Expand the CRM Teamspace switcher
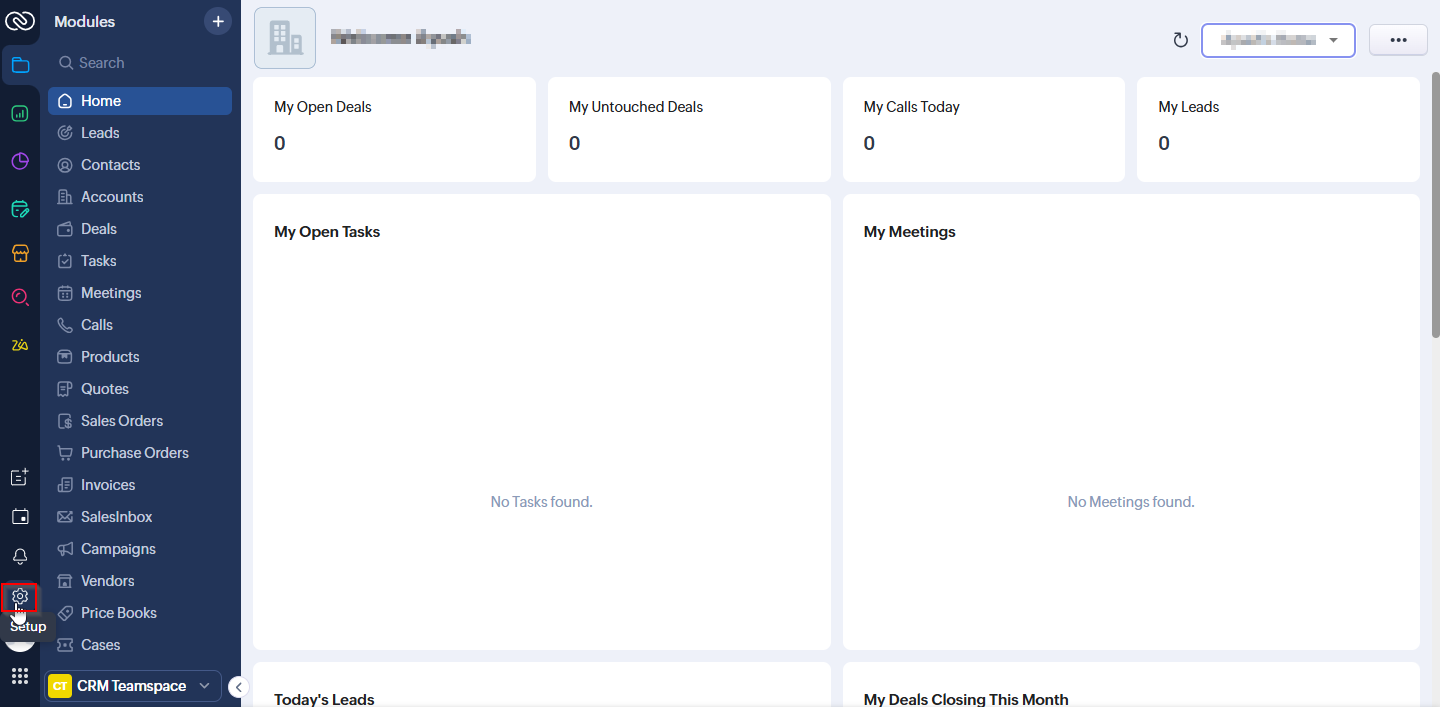Image resolution: width=1440 pixels, height=707 pixels. (x=134, y=686)
